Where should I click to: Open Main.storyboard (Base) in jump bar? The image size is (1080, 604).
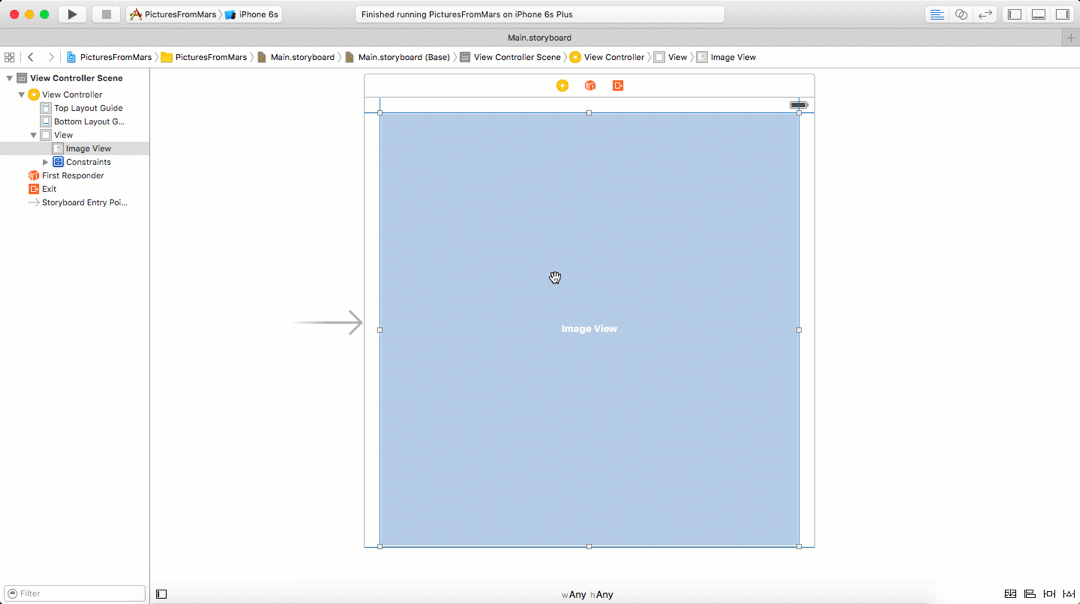[397, 57]
